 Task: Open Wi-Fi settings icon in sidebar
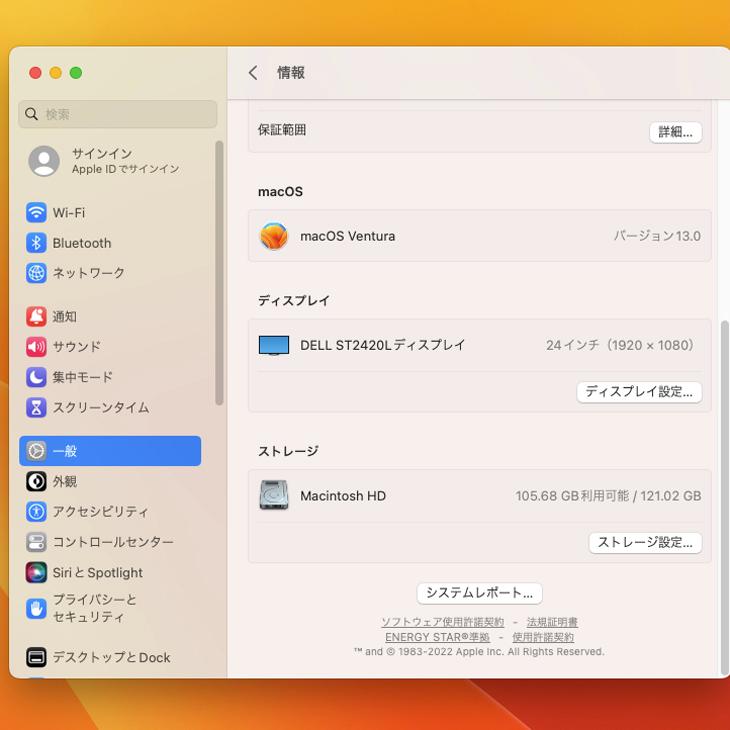36,213
